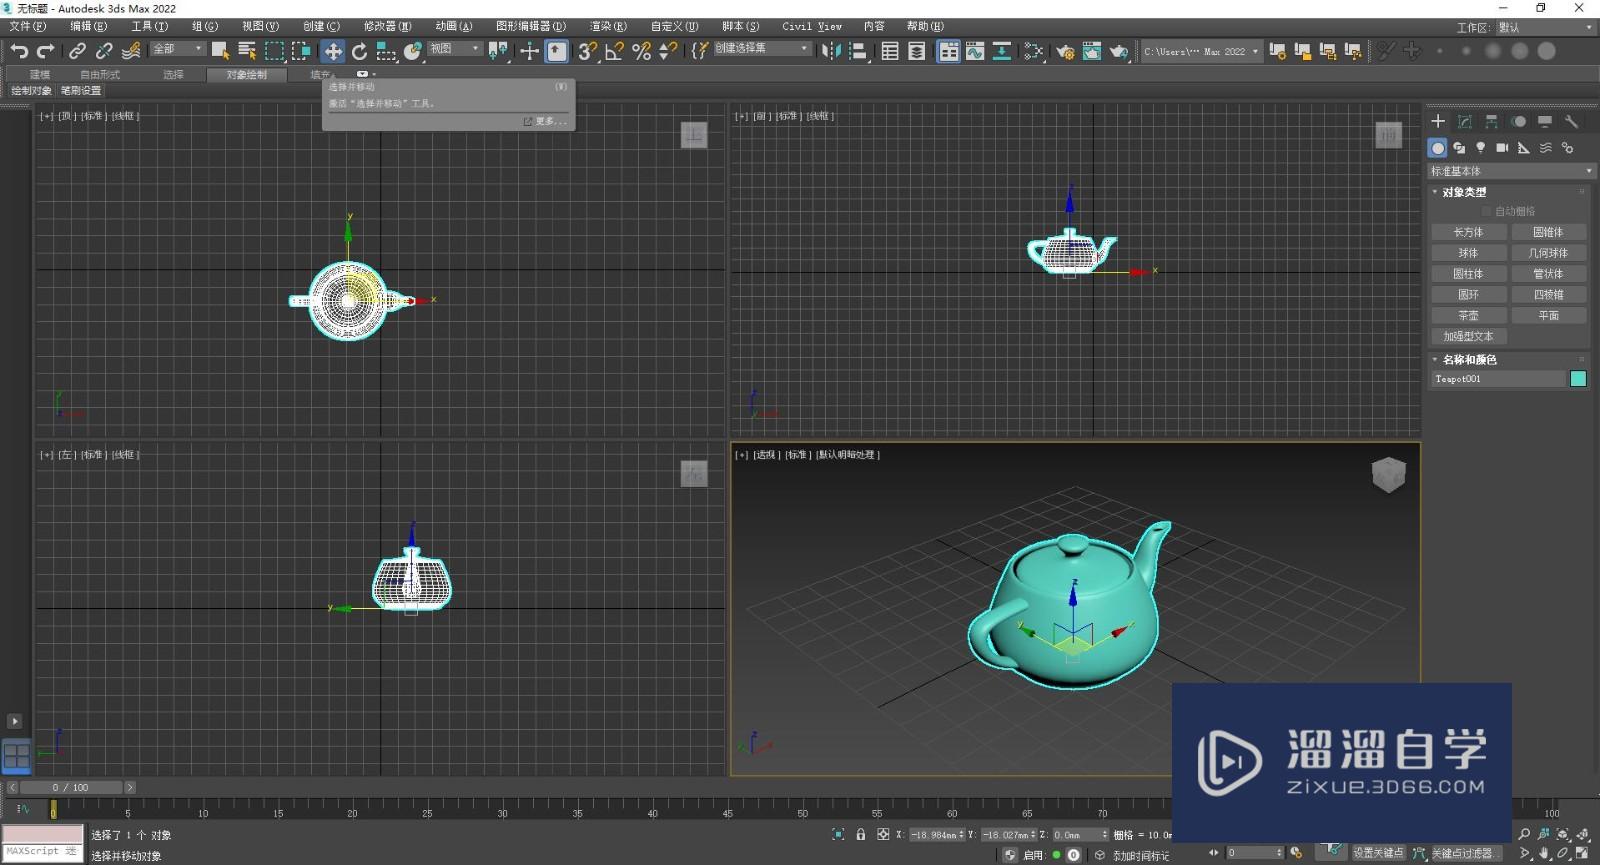
Task: Open the 全部 selection filter dropdown
Action: point(178,49)
